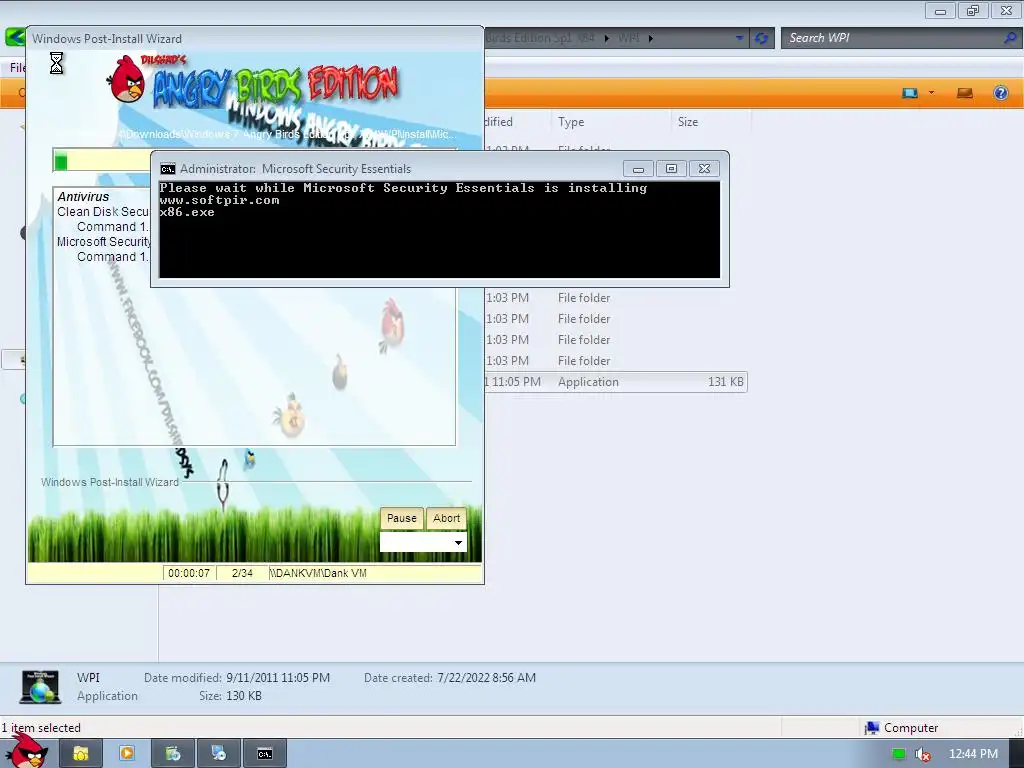Click the command prompt title bar icon
1024x768 pixels.
tap(168, 168)
